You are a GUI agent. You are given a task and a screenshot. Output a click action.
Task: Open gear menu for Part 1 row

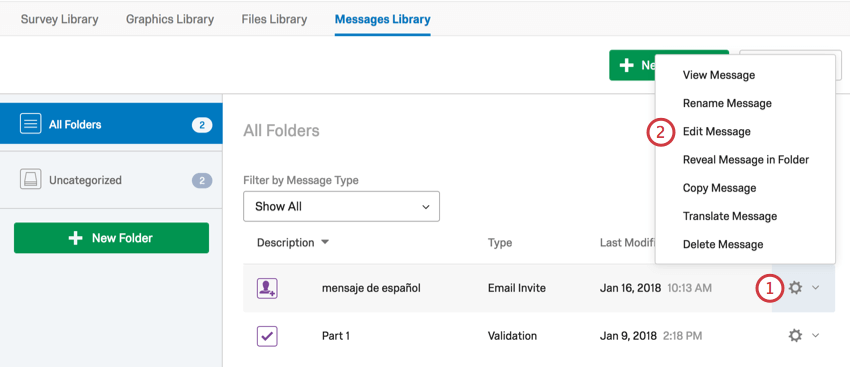pos(795,336)
